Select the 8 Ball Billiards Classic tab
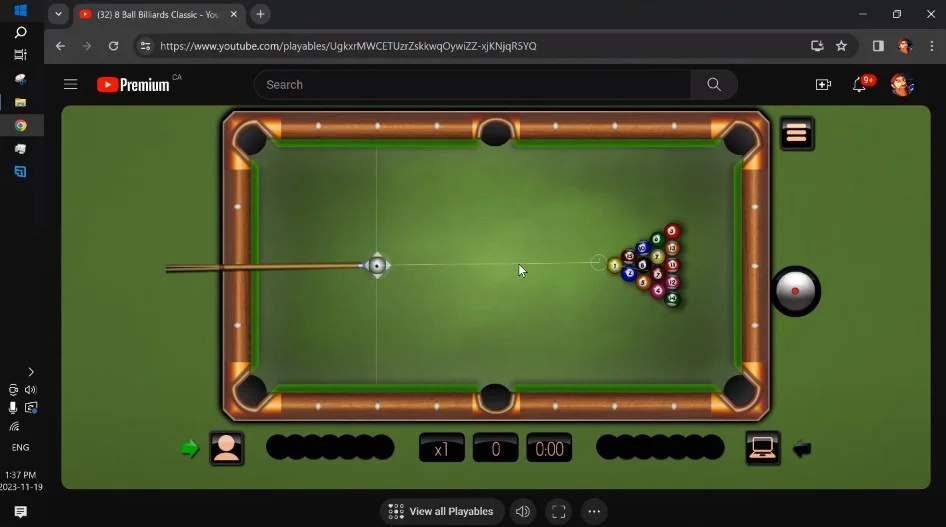Image resolution: width=946 pixels, height=527 pixels. click(155, 14)
